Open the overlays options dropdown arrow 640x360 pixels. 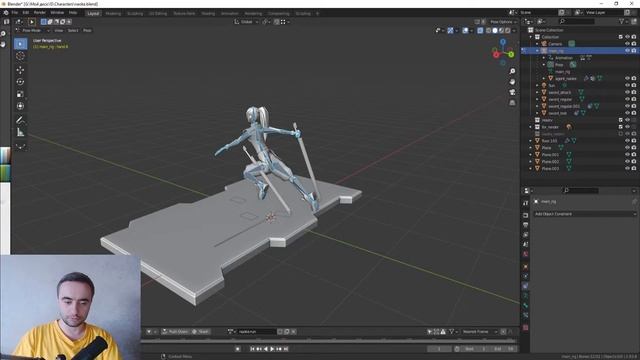coord(471,30)
